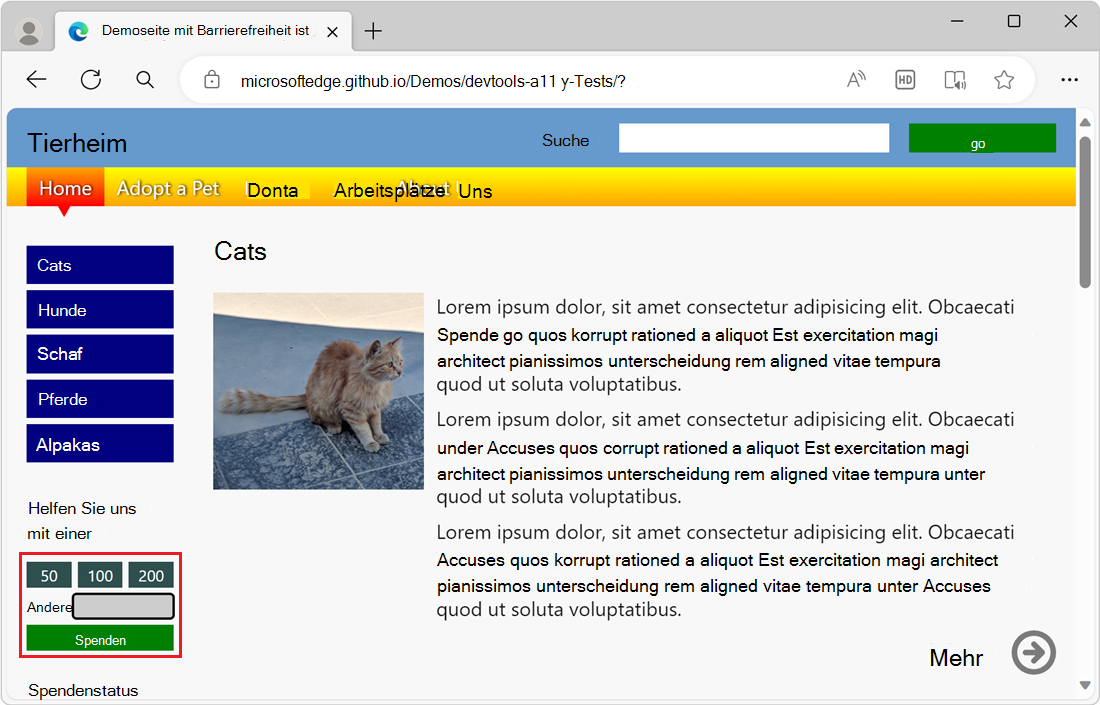Pick the 200 donation amount
The width and height of the screenshot is (1100, 705).
(151, 575)
